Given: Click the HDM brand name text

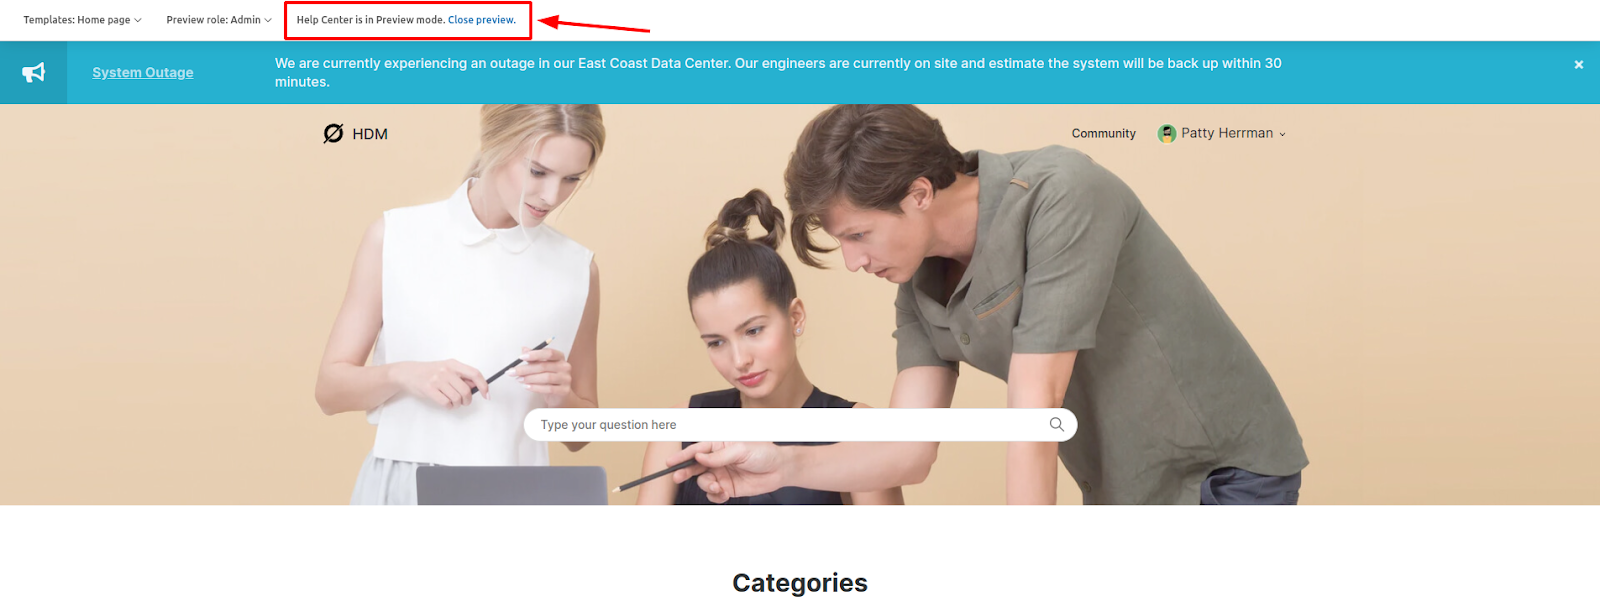Looking at the screenshot, I should pyautogui.click(x=370, y=134).
